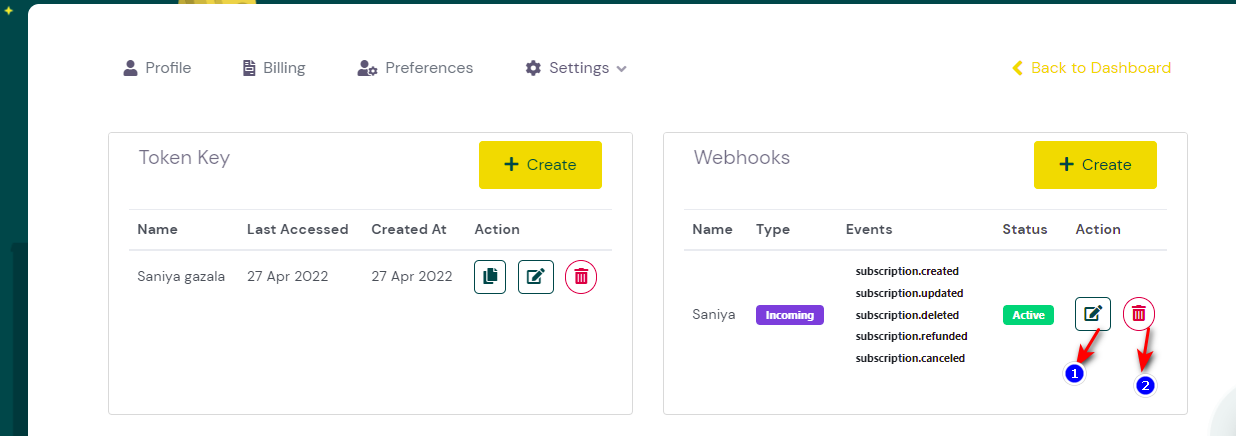Select the subscription.refunded event text

911,336
